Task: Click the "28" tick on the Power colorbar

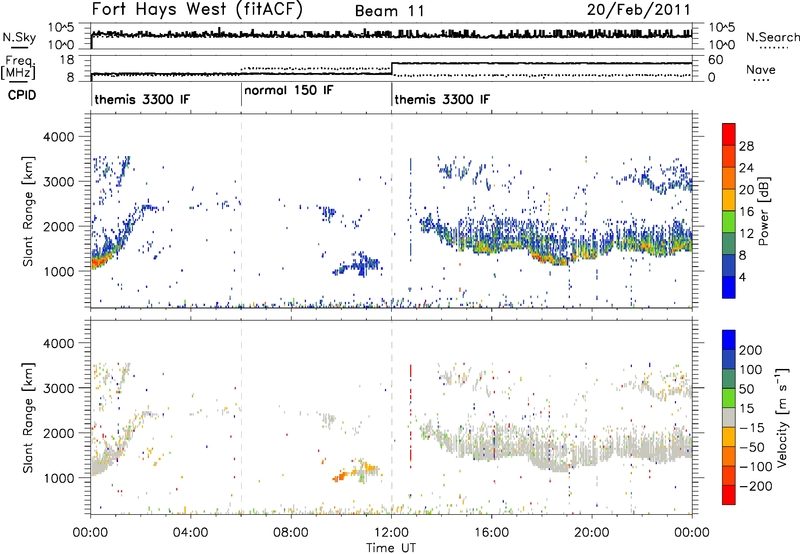Action: (746, 146)
